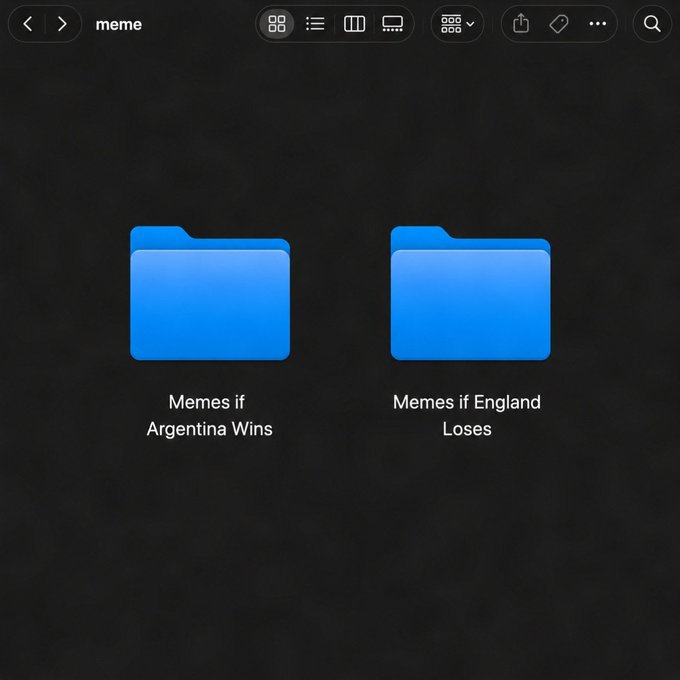Select the Memes if Argentina Wins folder icon
The height and width of the screenshot is (680, 680).
pyautogui.click(x=210, y=293)
